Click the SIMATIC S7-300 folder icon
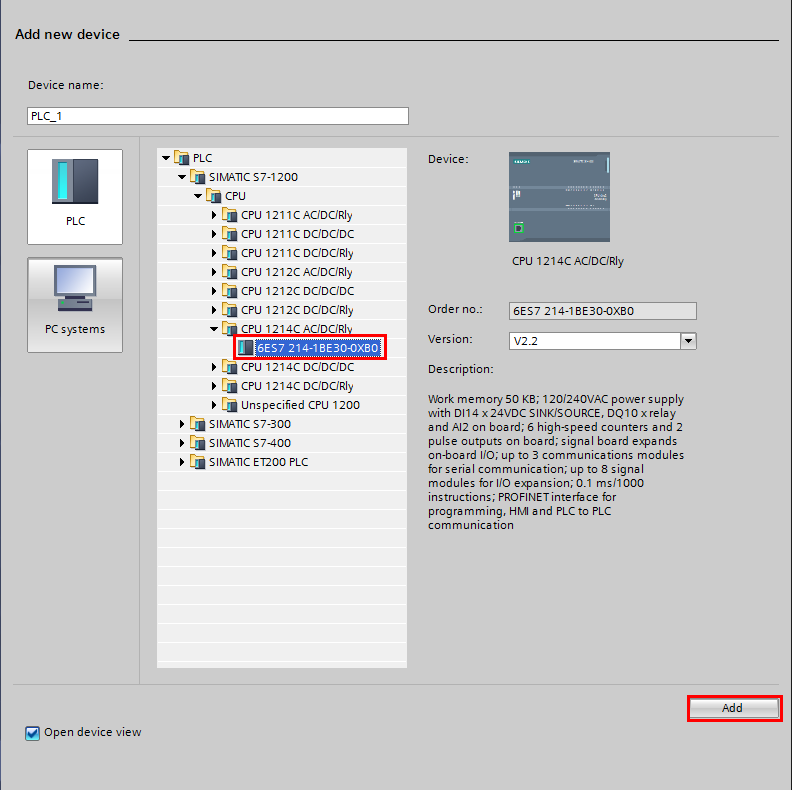 tap(197, 424)
